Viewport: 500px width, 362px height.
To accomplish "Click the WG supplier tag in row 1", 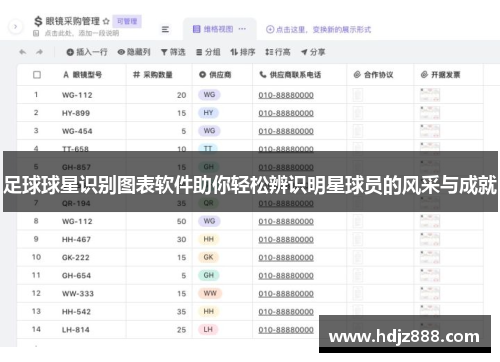I will pos(209,95).
